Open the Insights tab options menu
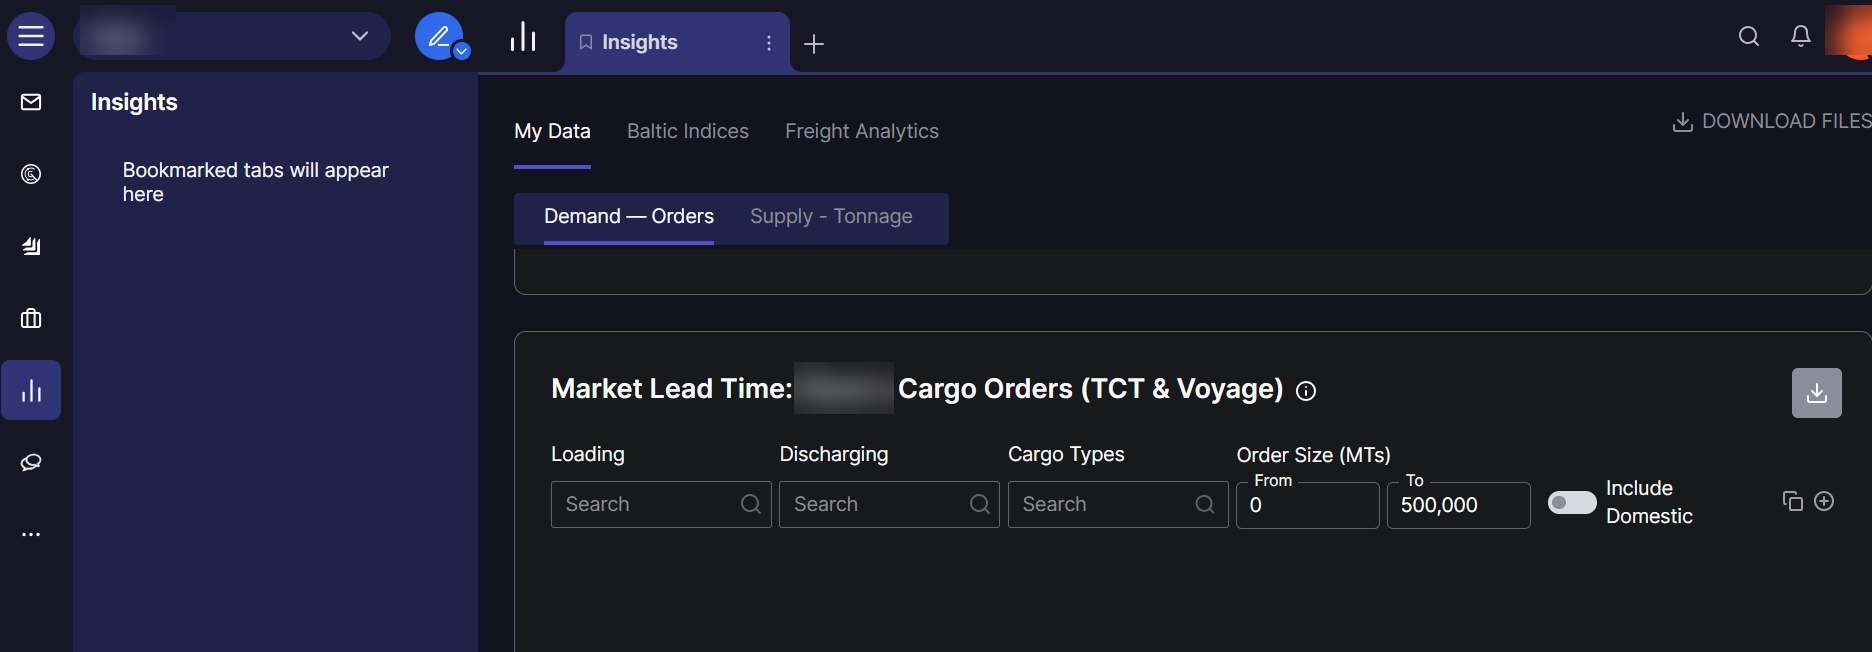The image size is (1872, 652). coord(768,43)
